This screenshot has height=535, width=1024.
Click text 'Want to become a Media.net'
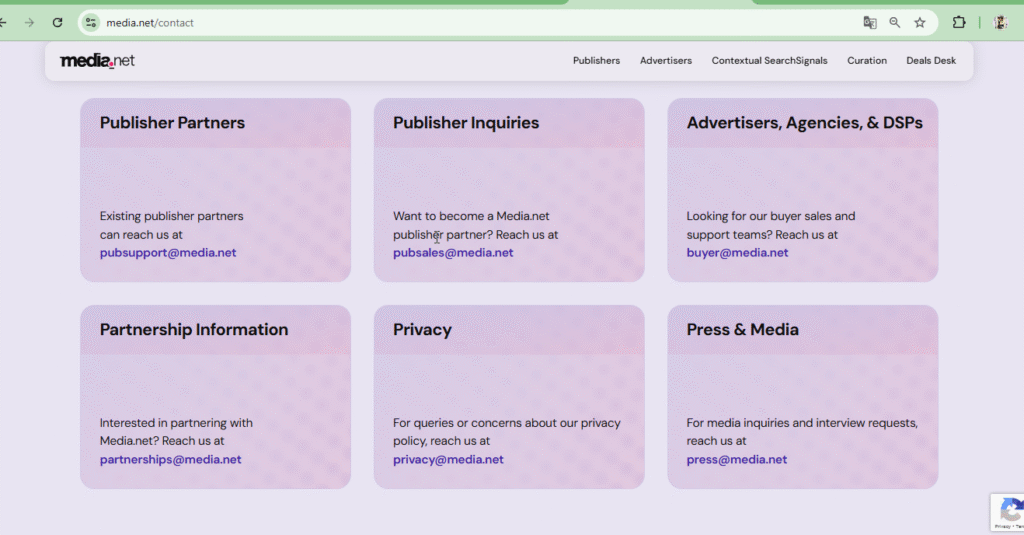coord(471,216)
